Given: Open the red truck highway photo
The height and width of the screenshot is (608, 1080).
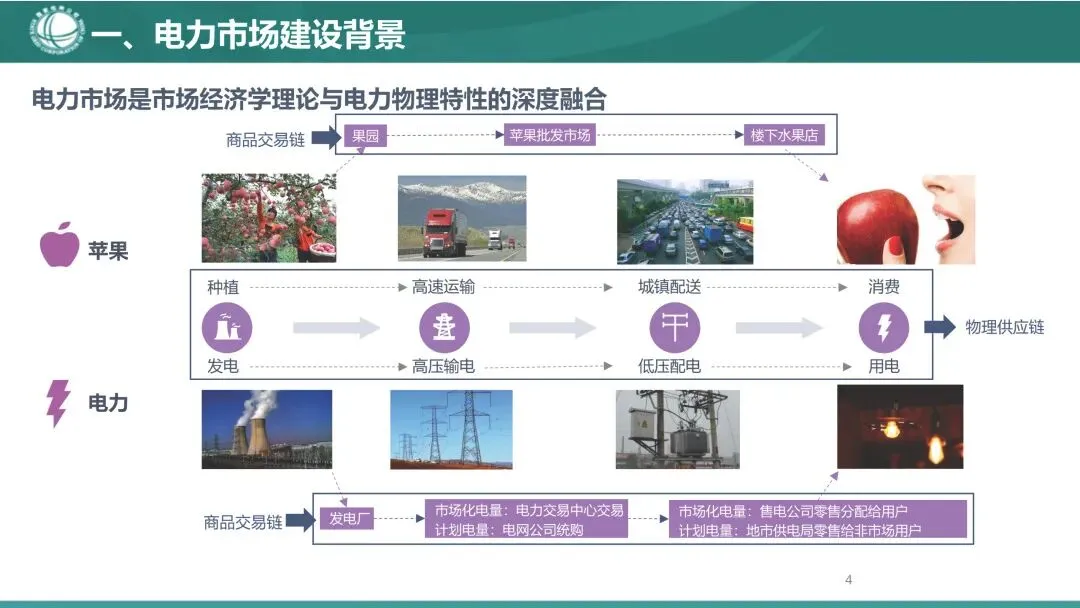Looking at the screenshot, I should pos(462,218).
